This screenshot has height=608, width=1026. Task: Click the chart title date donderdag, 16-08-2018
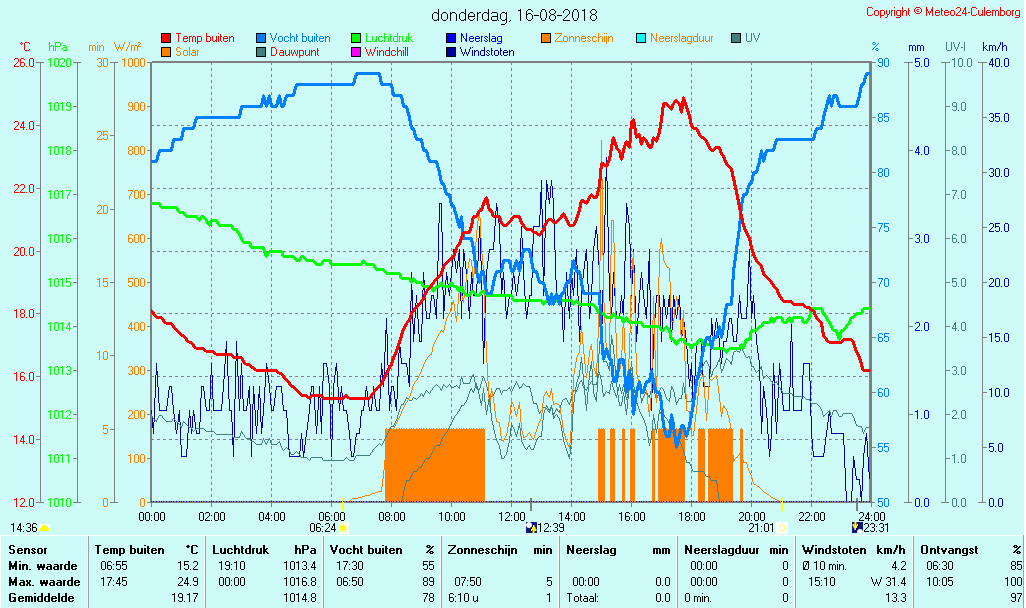tap(514, 15)
